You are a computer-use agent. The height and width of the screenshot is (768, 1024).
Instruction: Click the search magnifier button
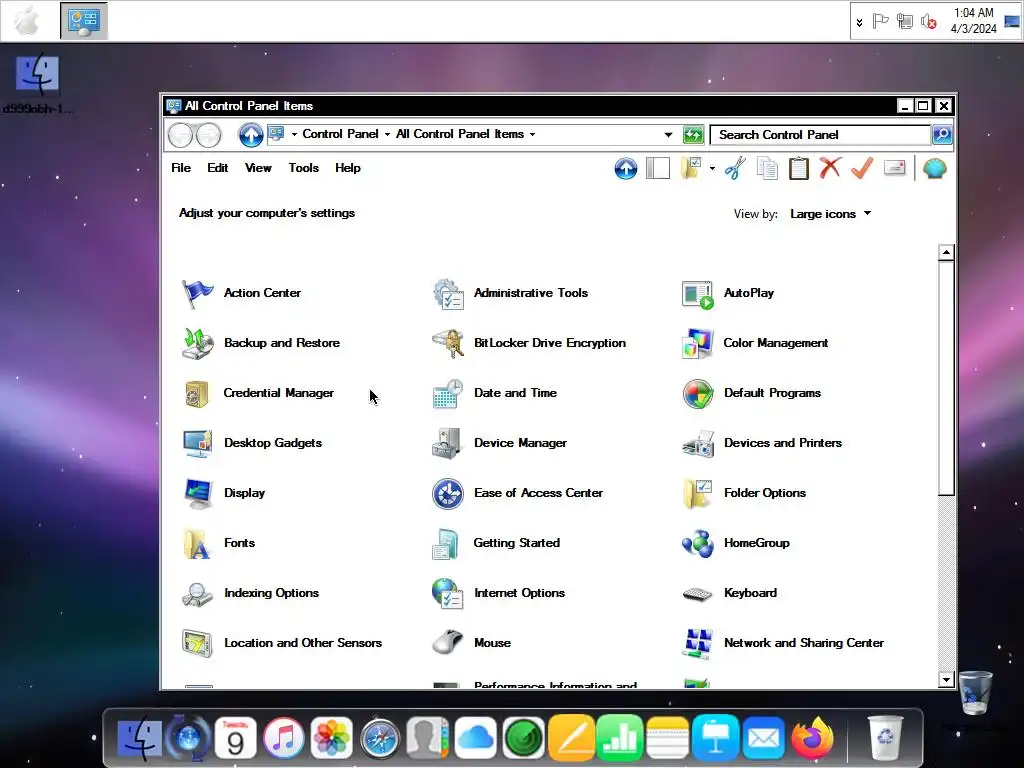942,135
